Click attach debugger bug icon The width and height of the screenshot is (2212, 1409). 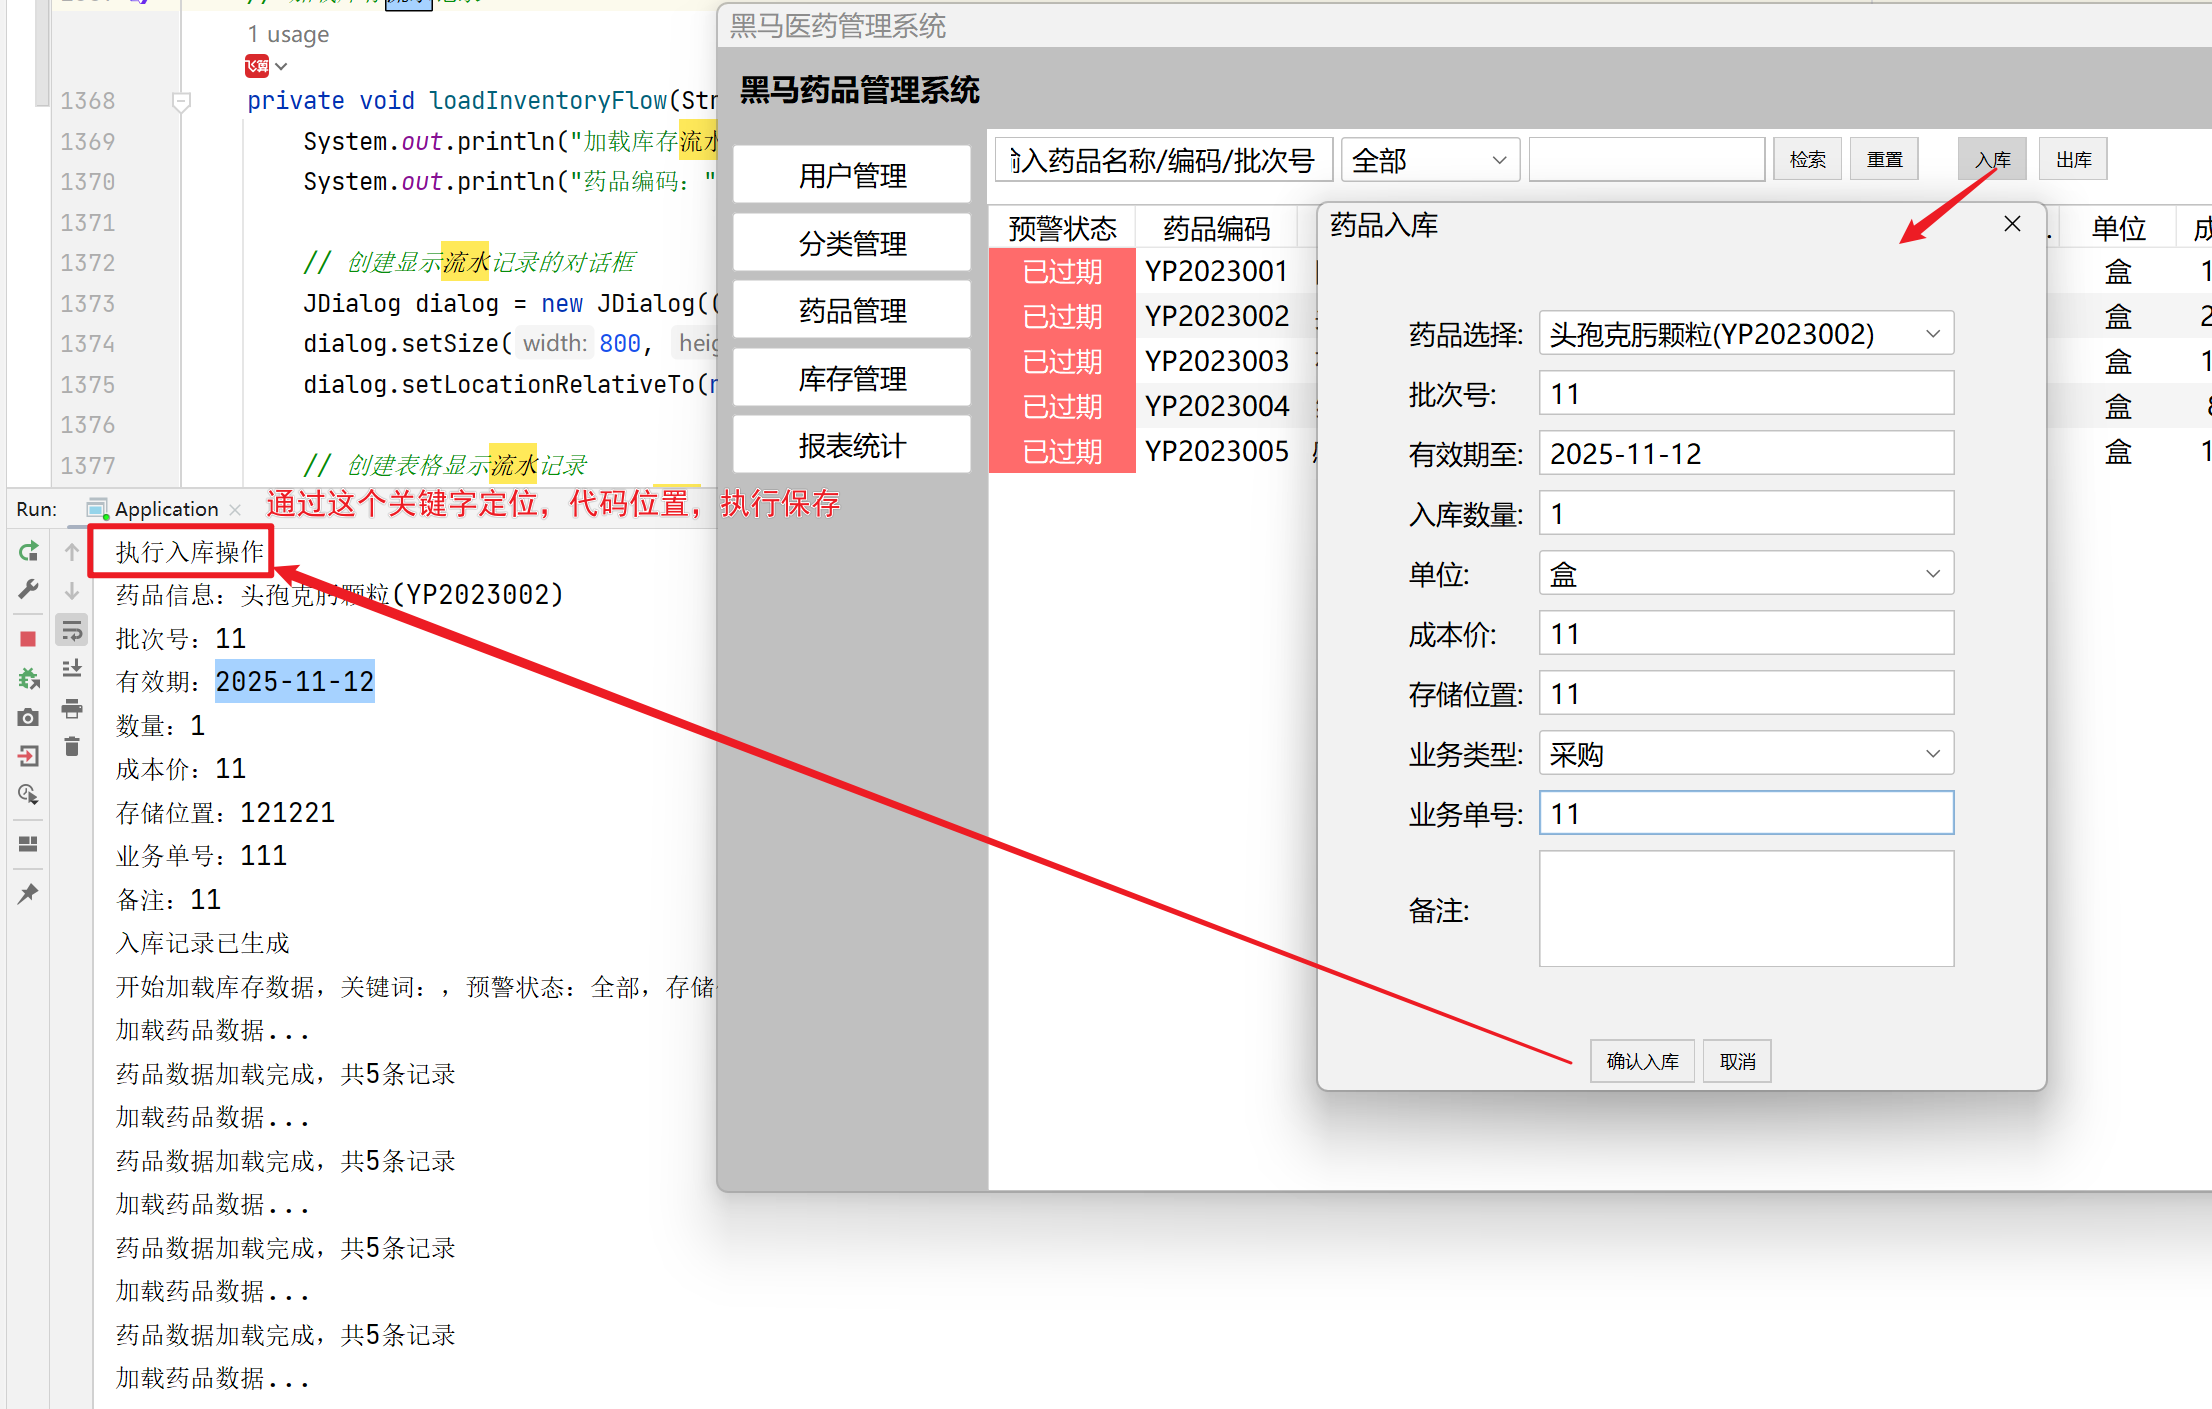[x=28, y=679]
